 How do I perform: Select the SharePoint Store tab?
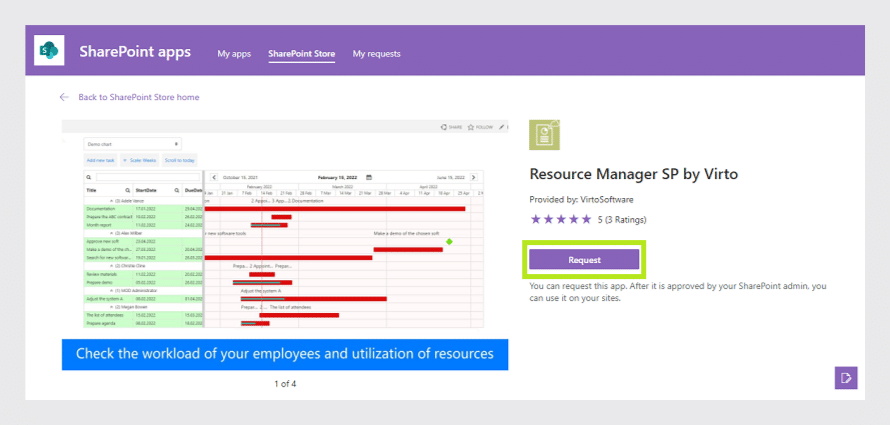(301, 54)
